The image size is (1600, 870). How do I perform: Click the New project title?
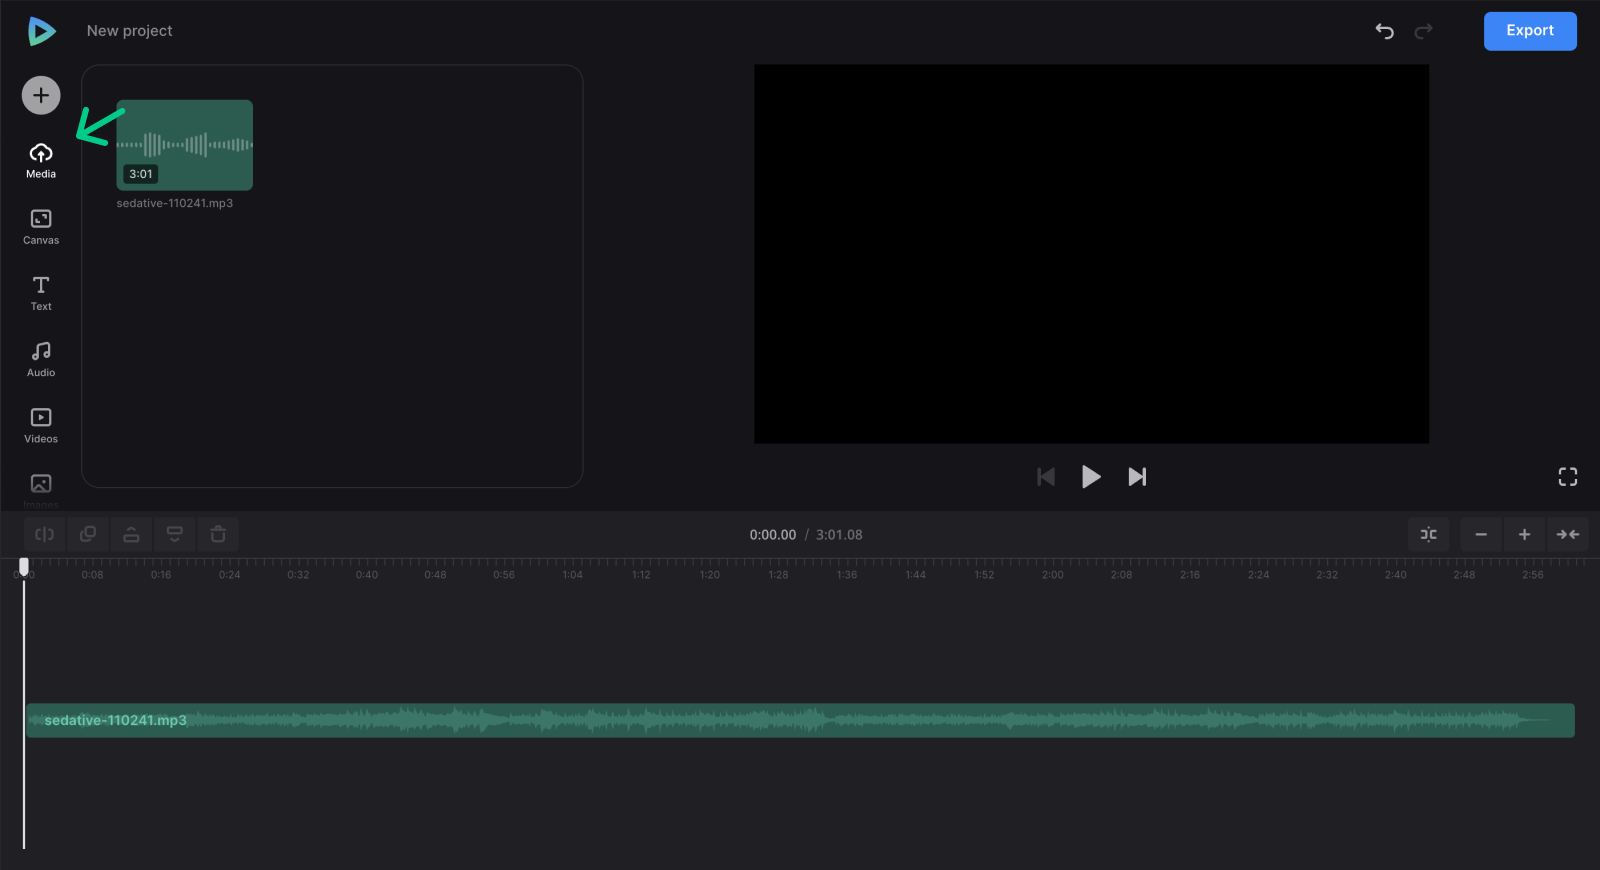click(x=130, y=31)
